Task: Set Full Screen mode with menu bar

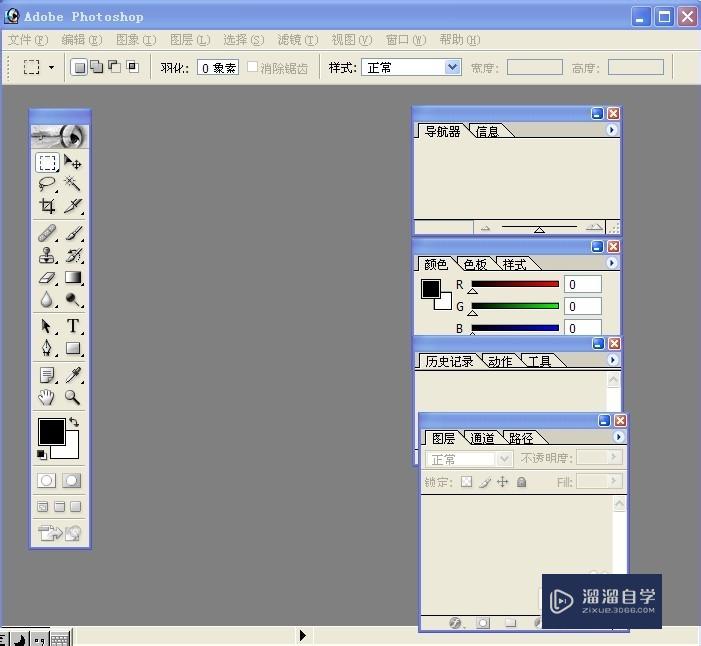Action: tap(59, 507)
